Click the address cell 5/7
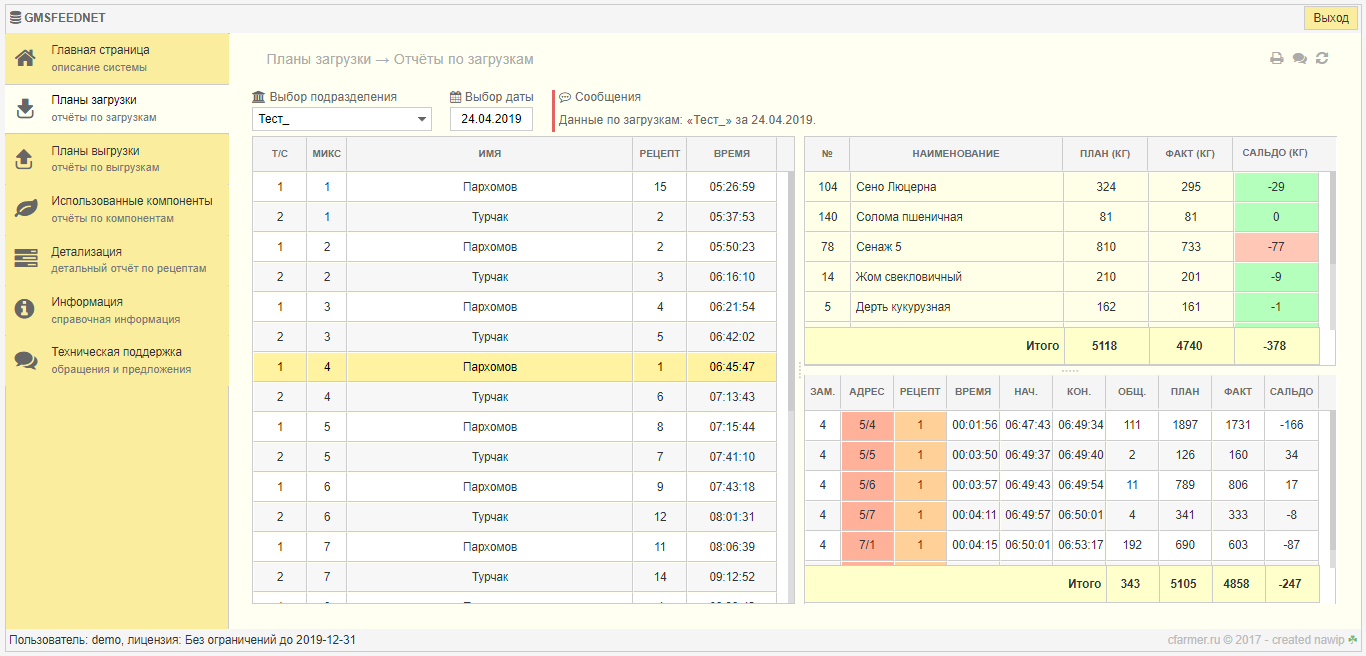The height and width of the screenshot is (656, 1366). [867, 515]
